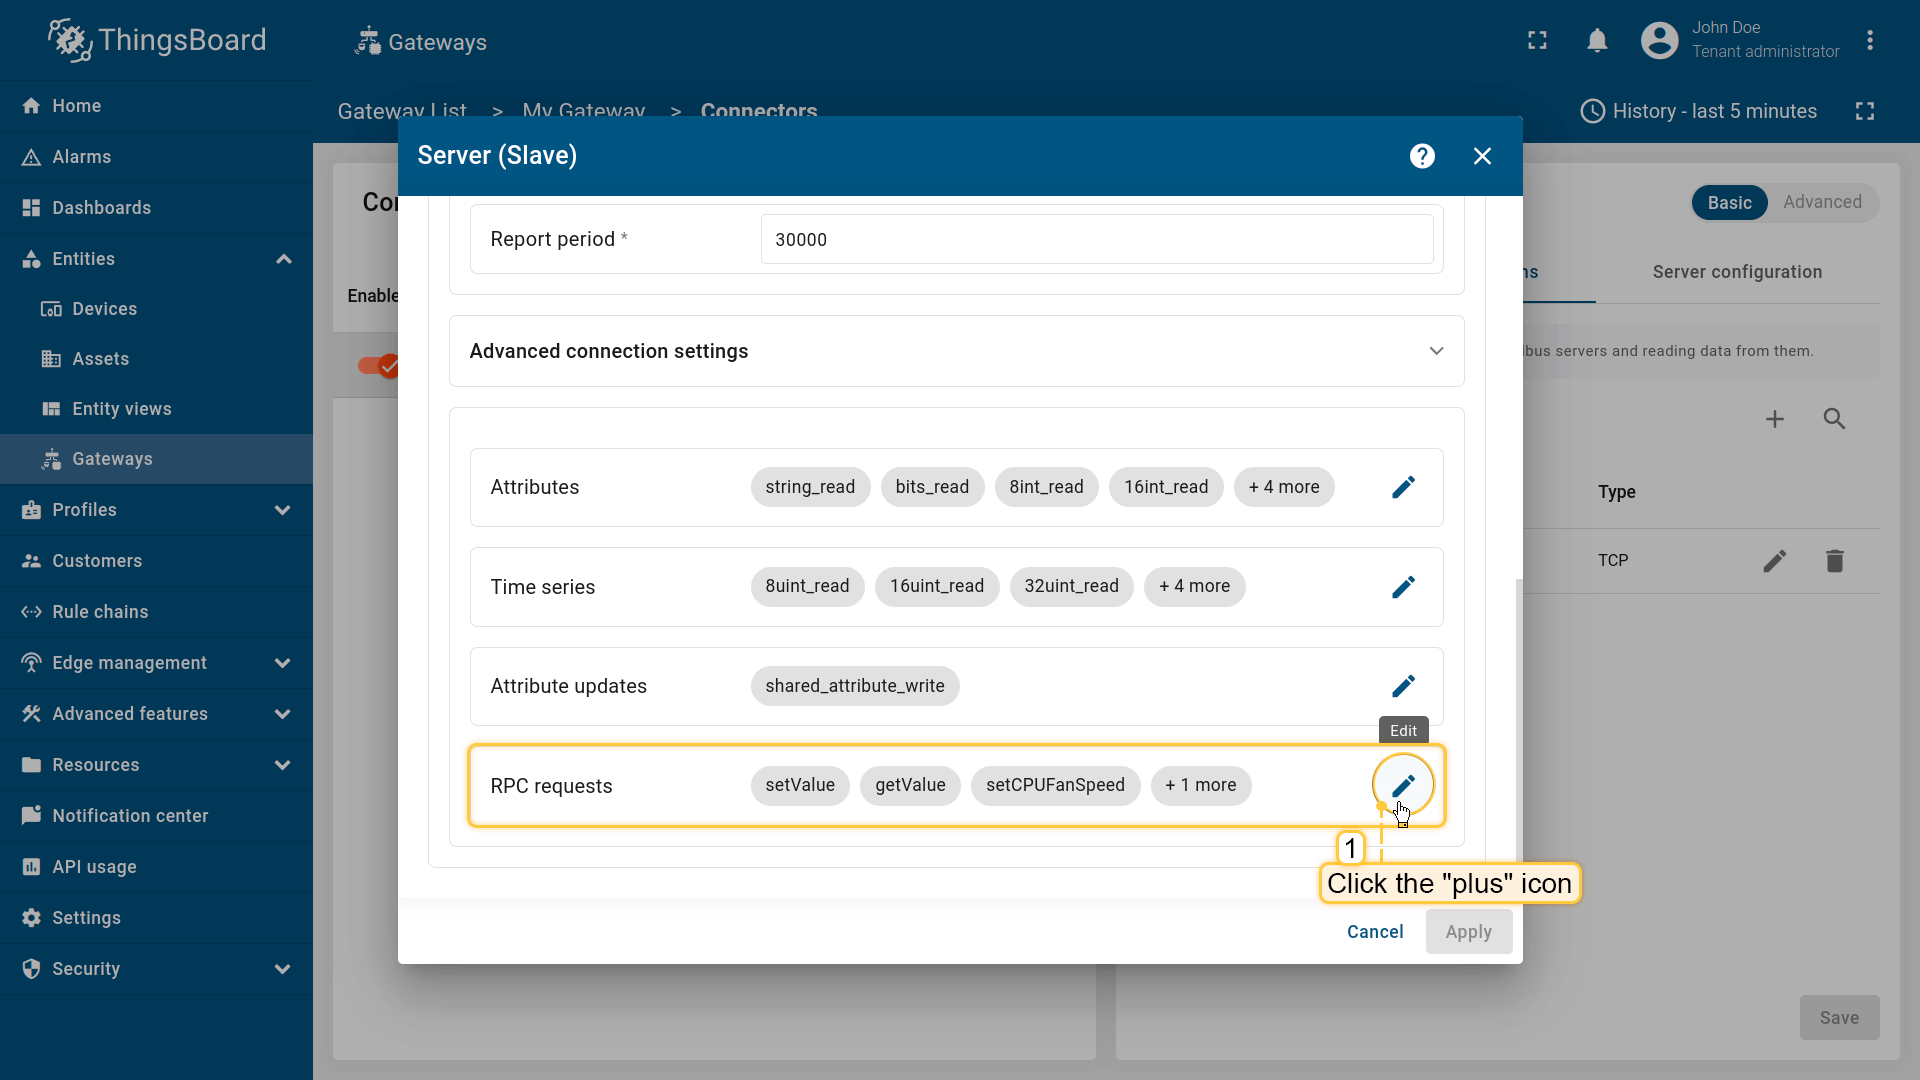Expand the Profiles sidebar menu

pyautogui.click(x=282, y=510)
